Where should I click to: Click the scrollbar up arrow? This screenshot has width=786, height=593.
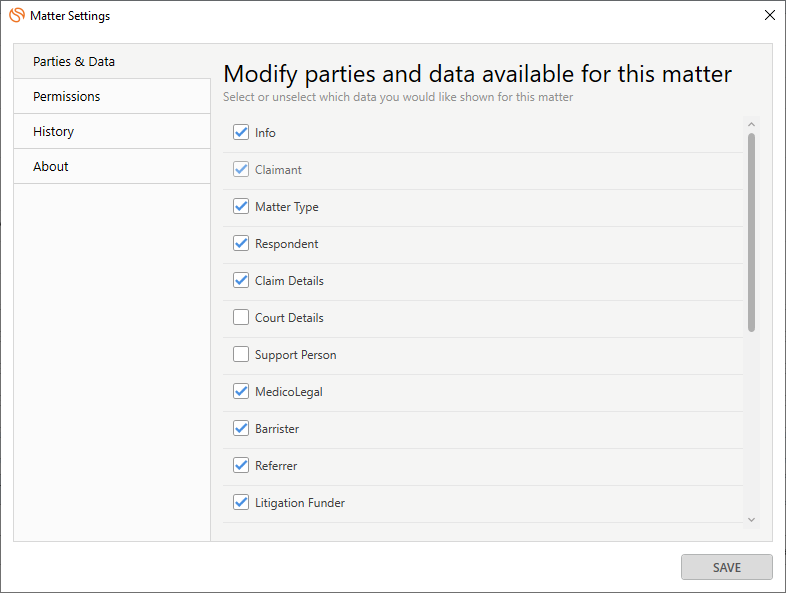click(x=751, y=124)
